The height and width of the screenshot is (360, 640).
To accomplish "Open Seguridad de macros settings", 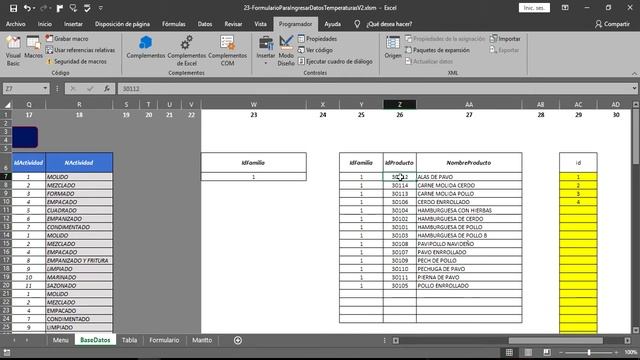I will (76, 62).
